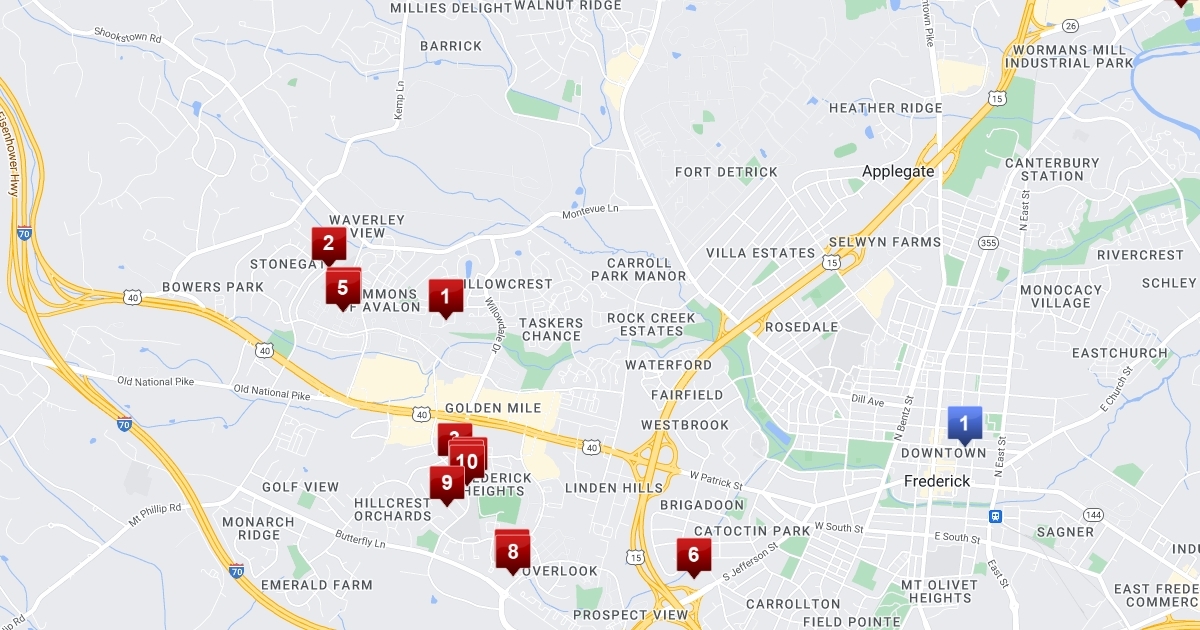The image size is (1200, 630).
Task: Click the Interstate 70 shield near Monarch Ridge
Action: [236, 572]
